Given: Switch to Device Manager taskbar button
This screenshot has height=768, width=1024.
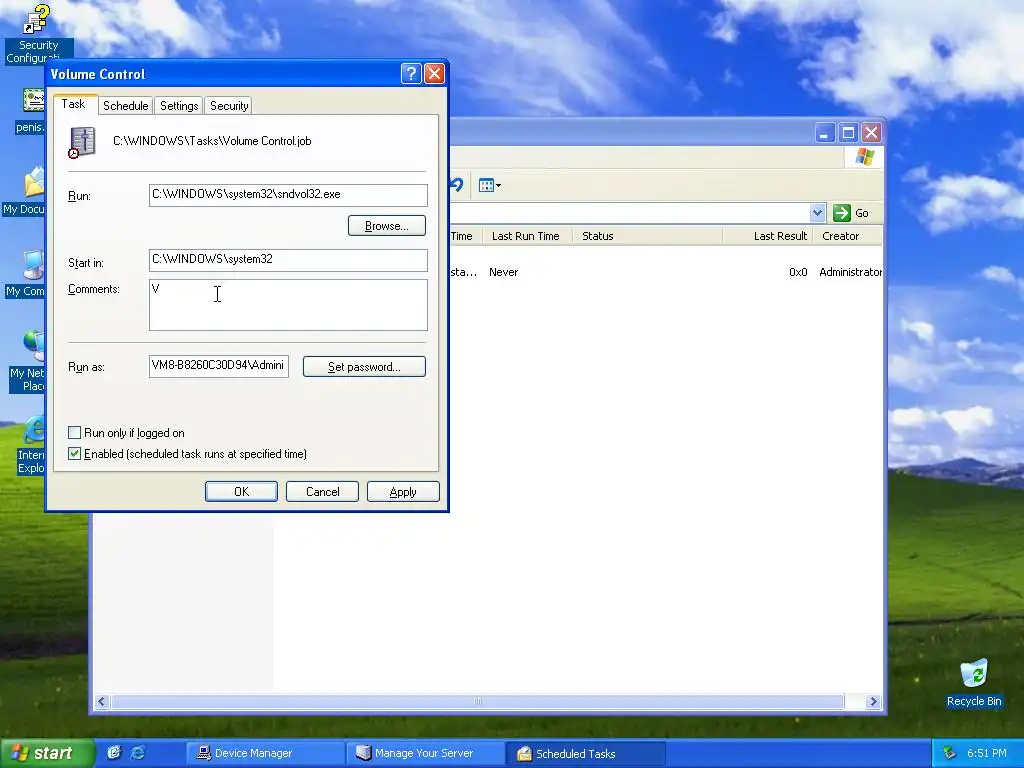Looking at the screenshot, I should (x=265, y=754).
